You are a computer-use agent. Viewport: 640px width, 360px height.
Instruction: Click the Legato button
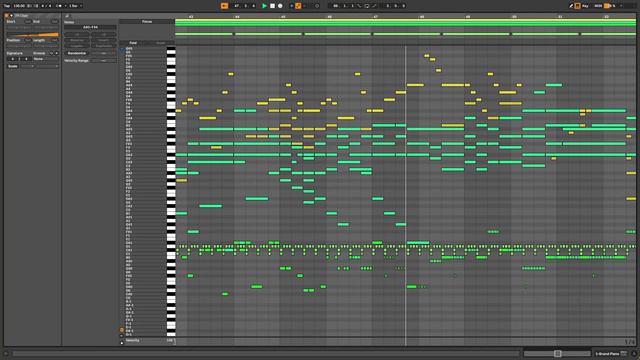pos(77,46)
